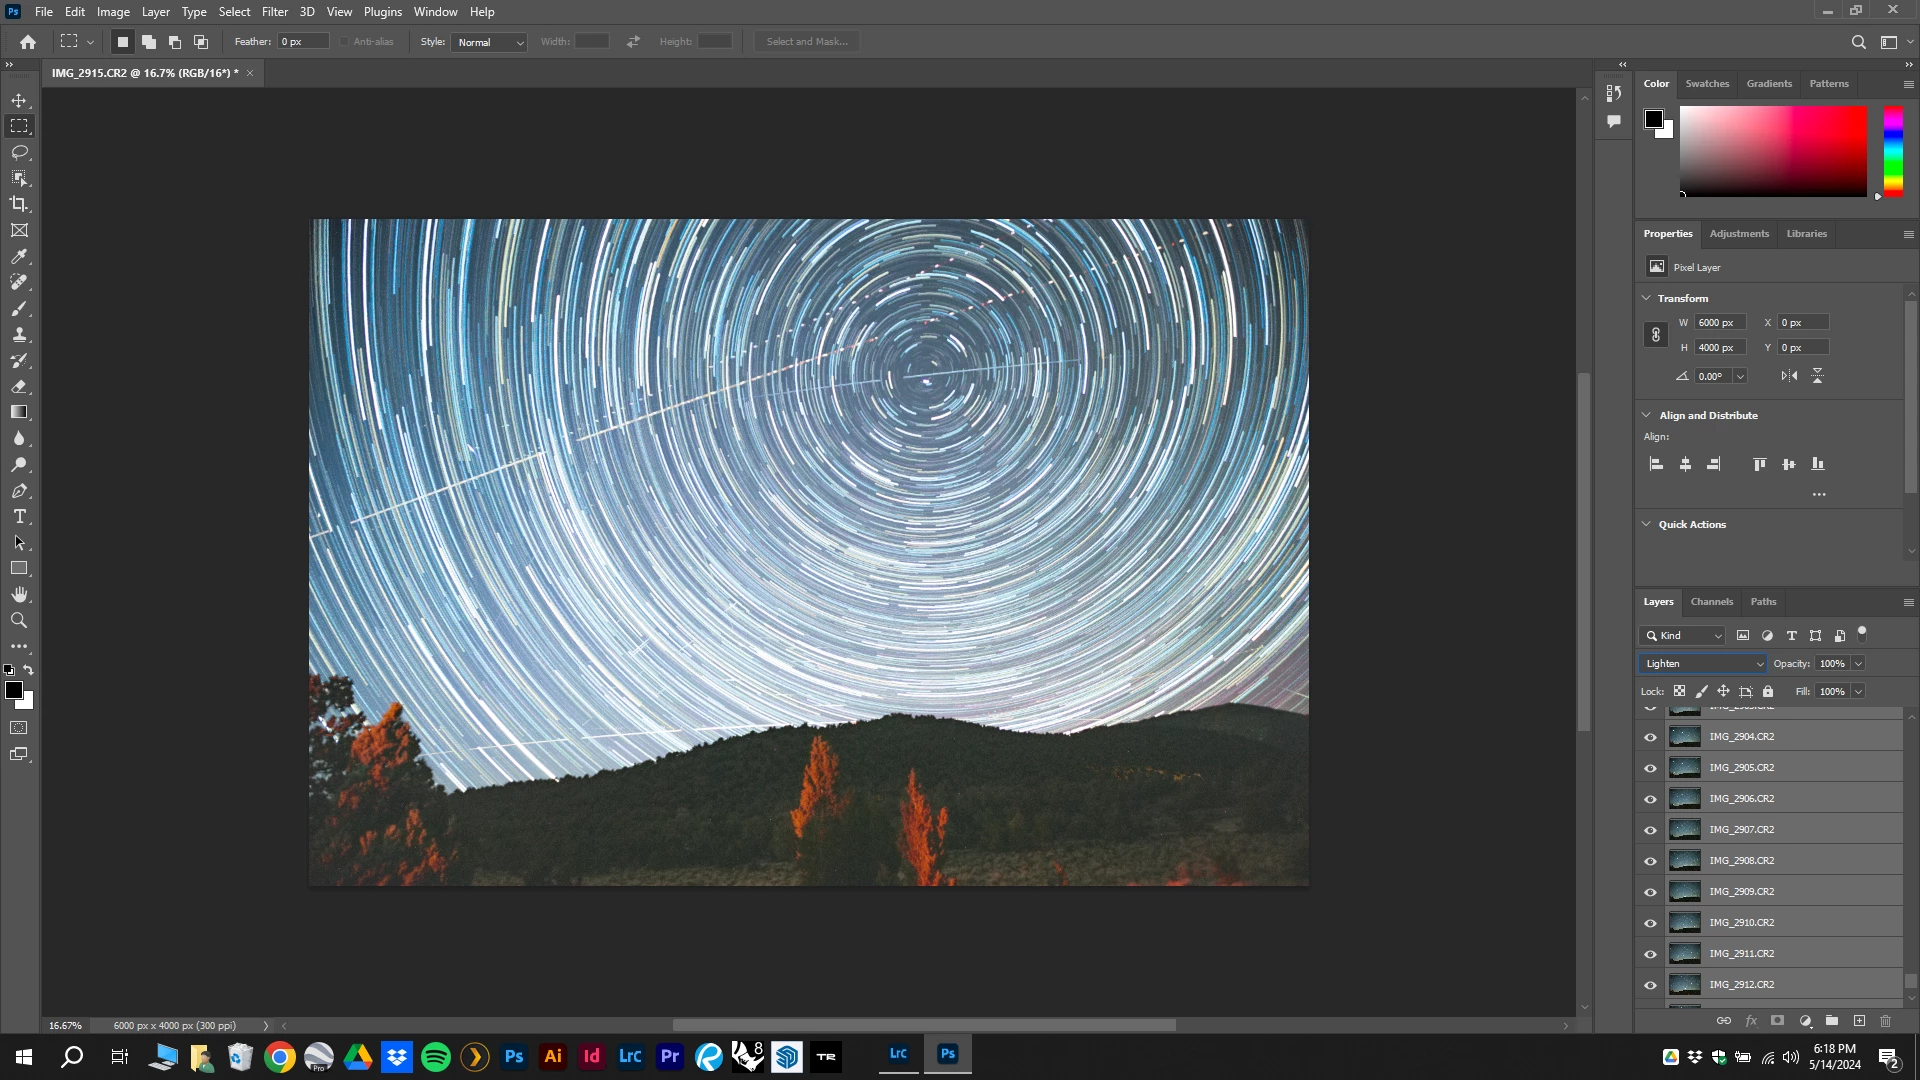Select the Hand tool
Viewport: 1920px width, 1080px height.
pyautogui.click(x=19, y=595)
